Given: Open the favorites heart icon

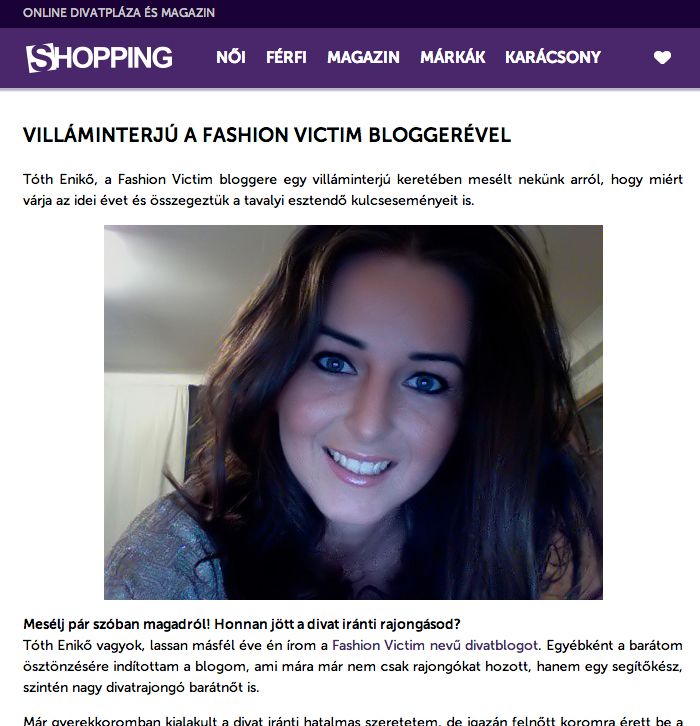Looking at the screenshot, I should click(662, 57).
